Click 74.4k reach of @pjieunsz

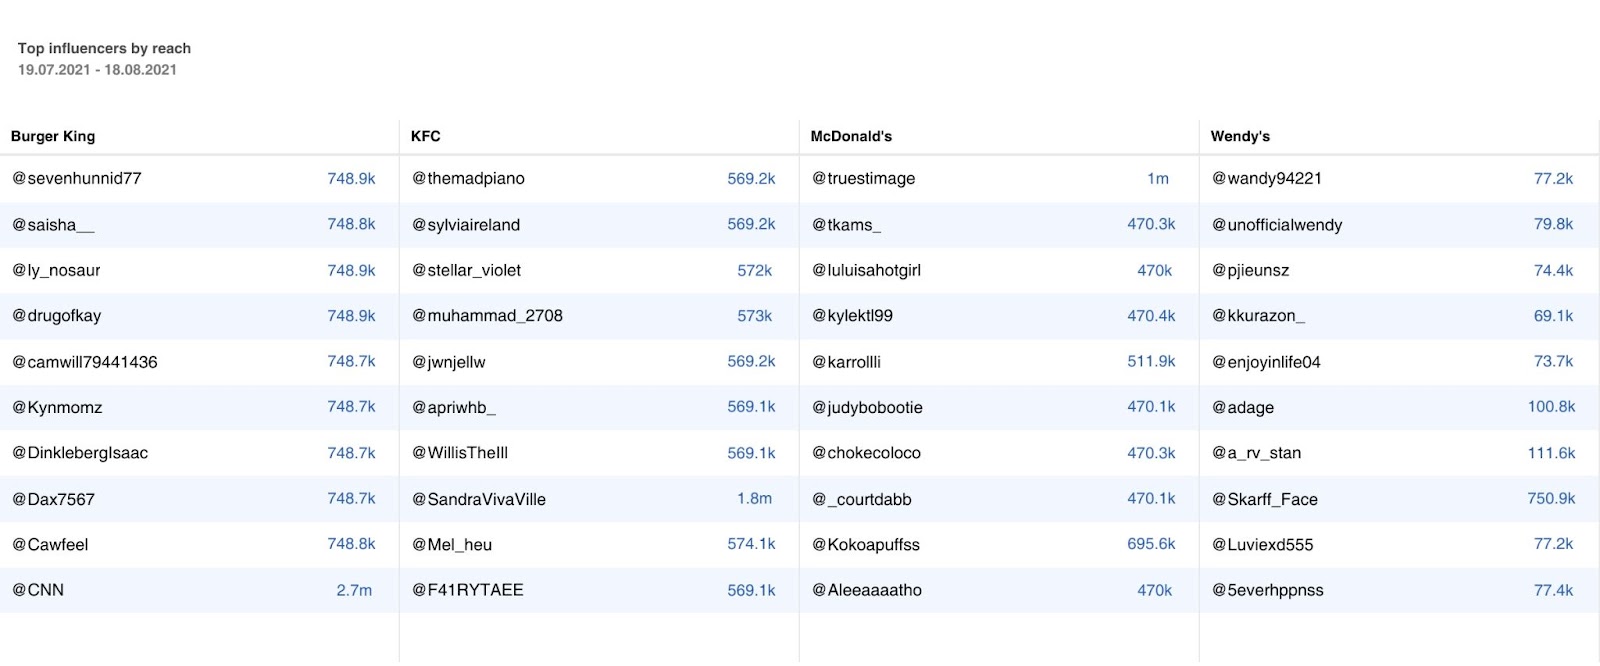point(1554,270)
